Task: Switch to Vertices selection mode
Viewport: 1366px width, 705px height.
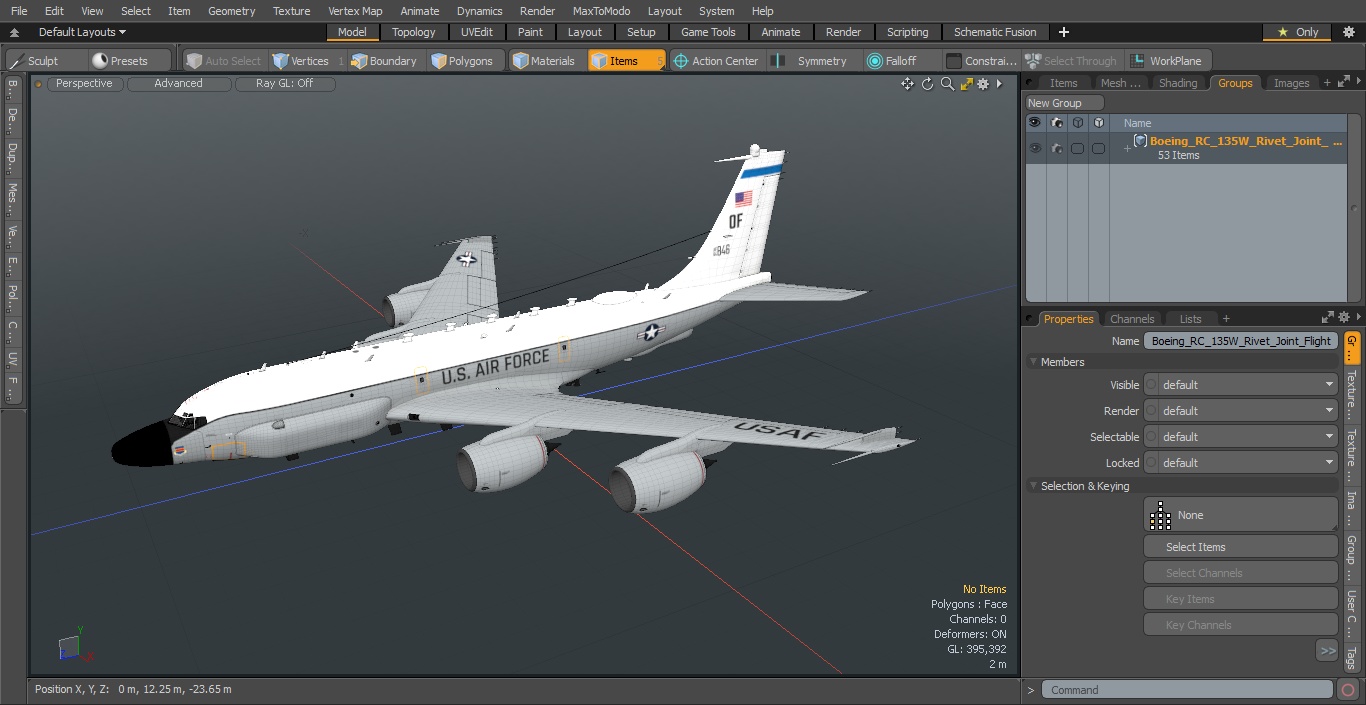Action: 310,61
